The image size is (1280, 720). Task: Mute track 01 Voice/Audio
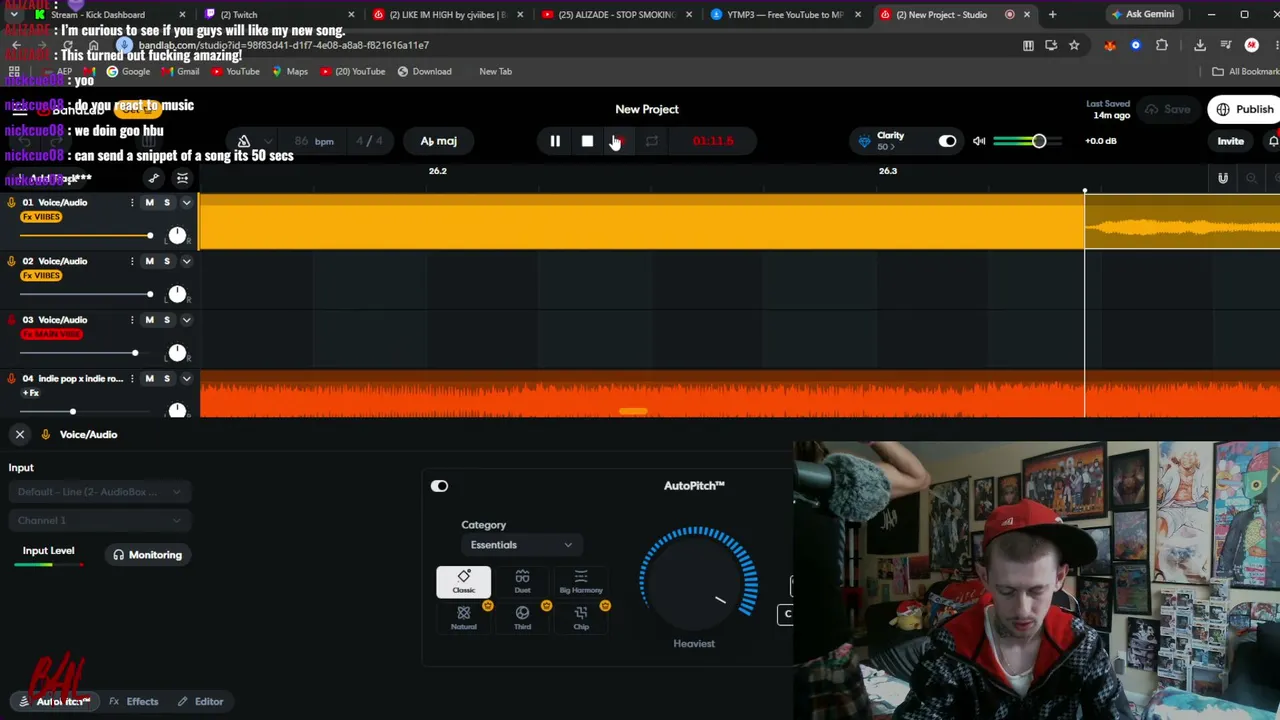(x=149, y=202)
